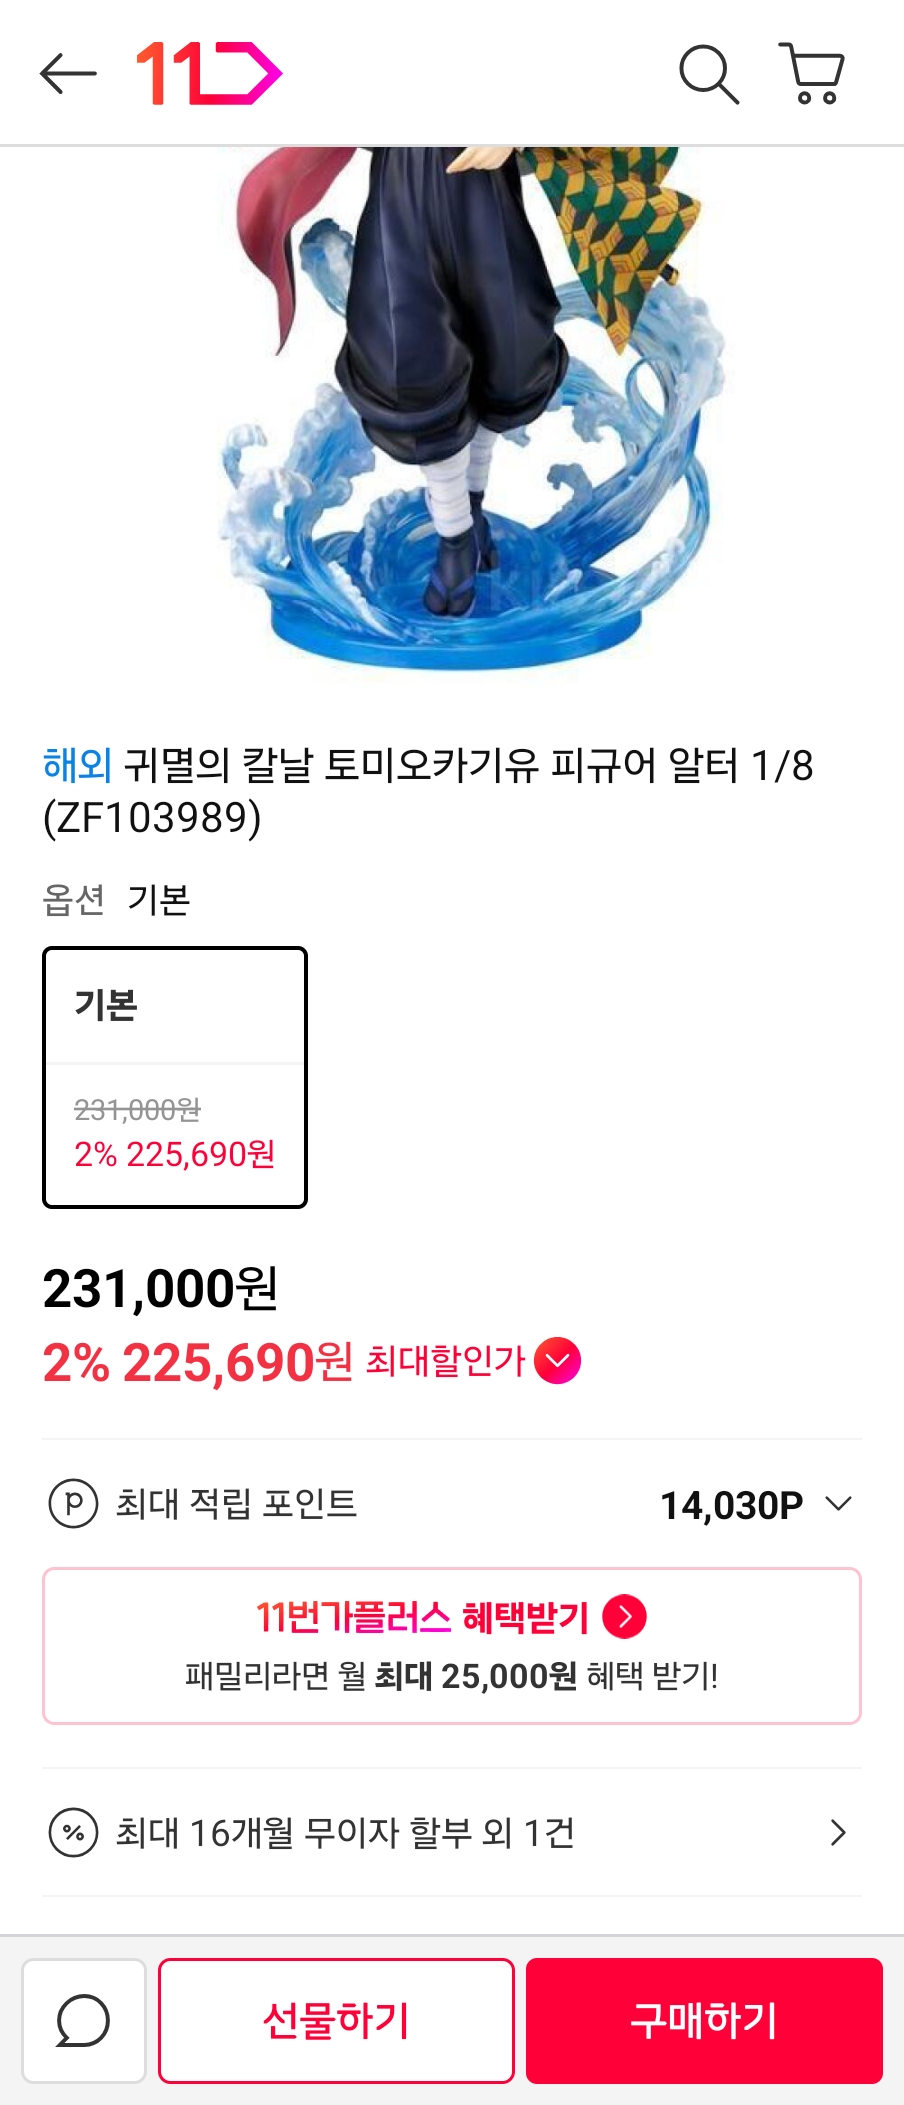Open the shopping cart

pyautogui.click(x=812, y=74)
